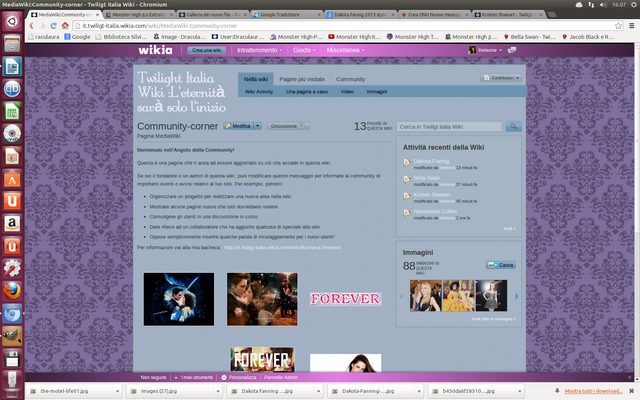Select the Pagine più visitate tab
Viewport: 640px width, 400px height.
(x=302, y=79)
